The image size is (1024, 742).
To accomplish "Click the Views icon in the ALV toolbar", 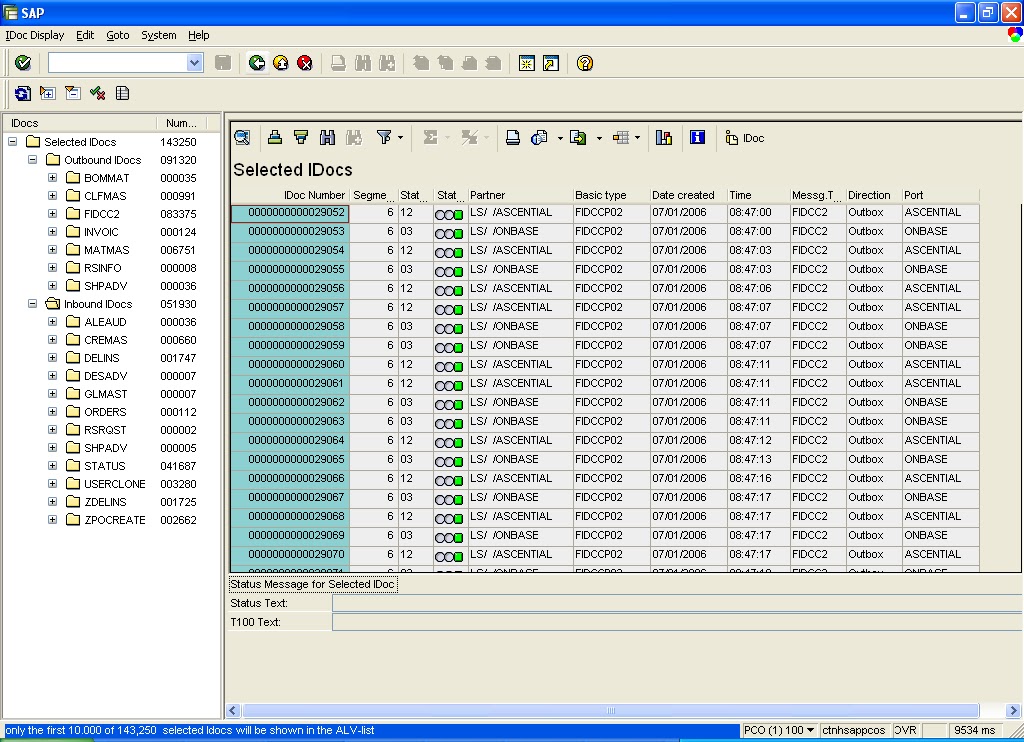I will coord(539,137).
